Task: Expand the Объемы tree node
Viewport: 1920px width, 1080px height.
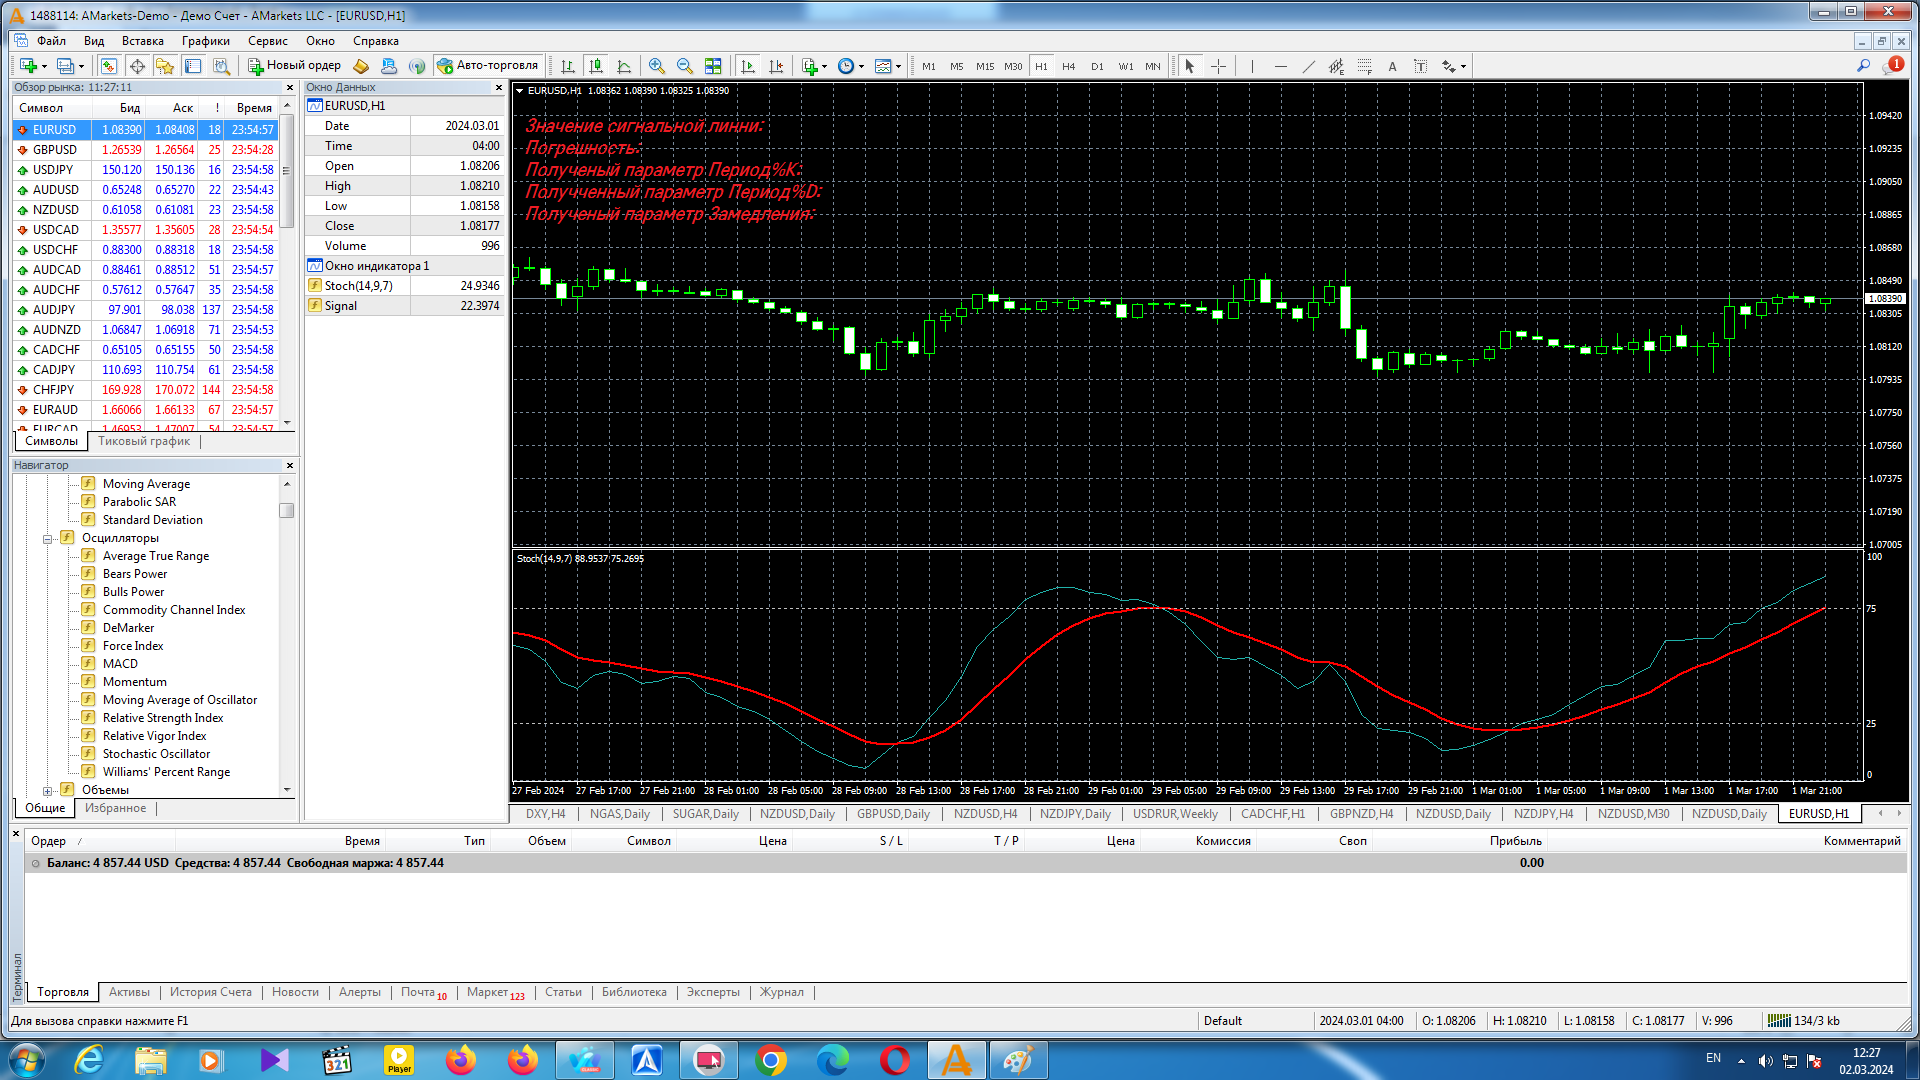Action: [47, 791]
